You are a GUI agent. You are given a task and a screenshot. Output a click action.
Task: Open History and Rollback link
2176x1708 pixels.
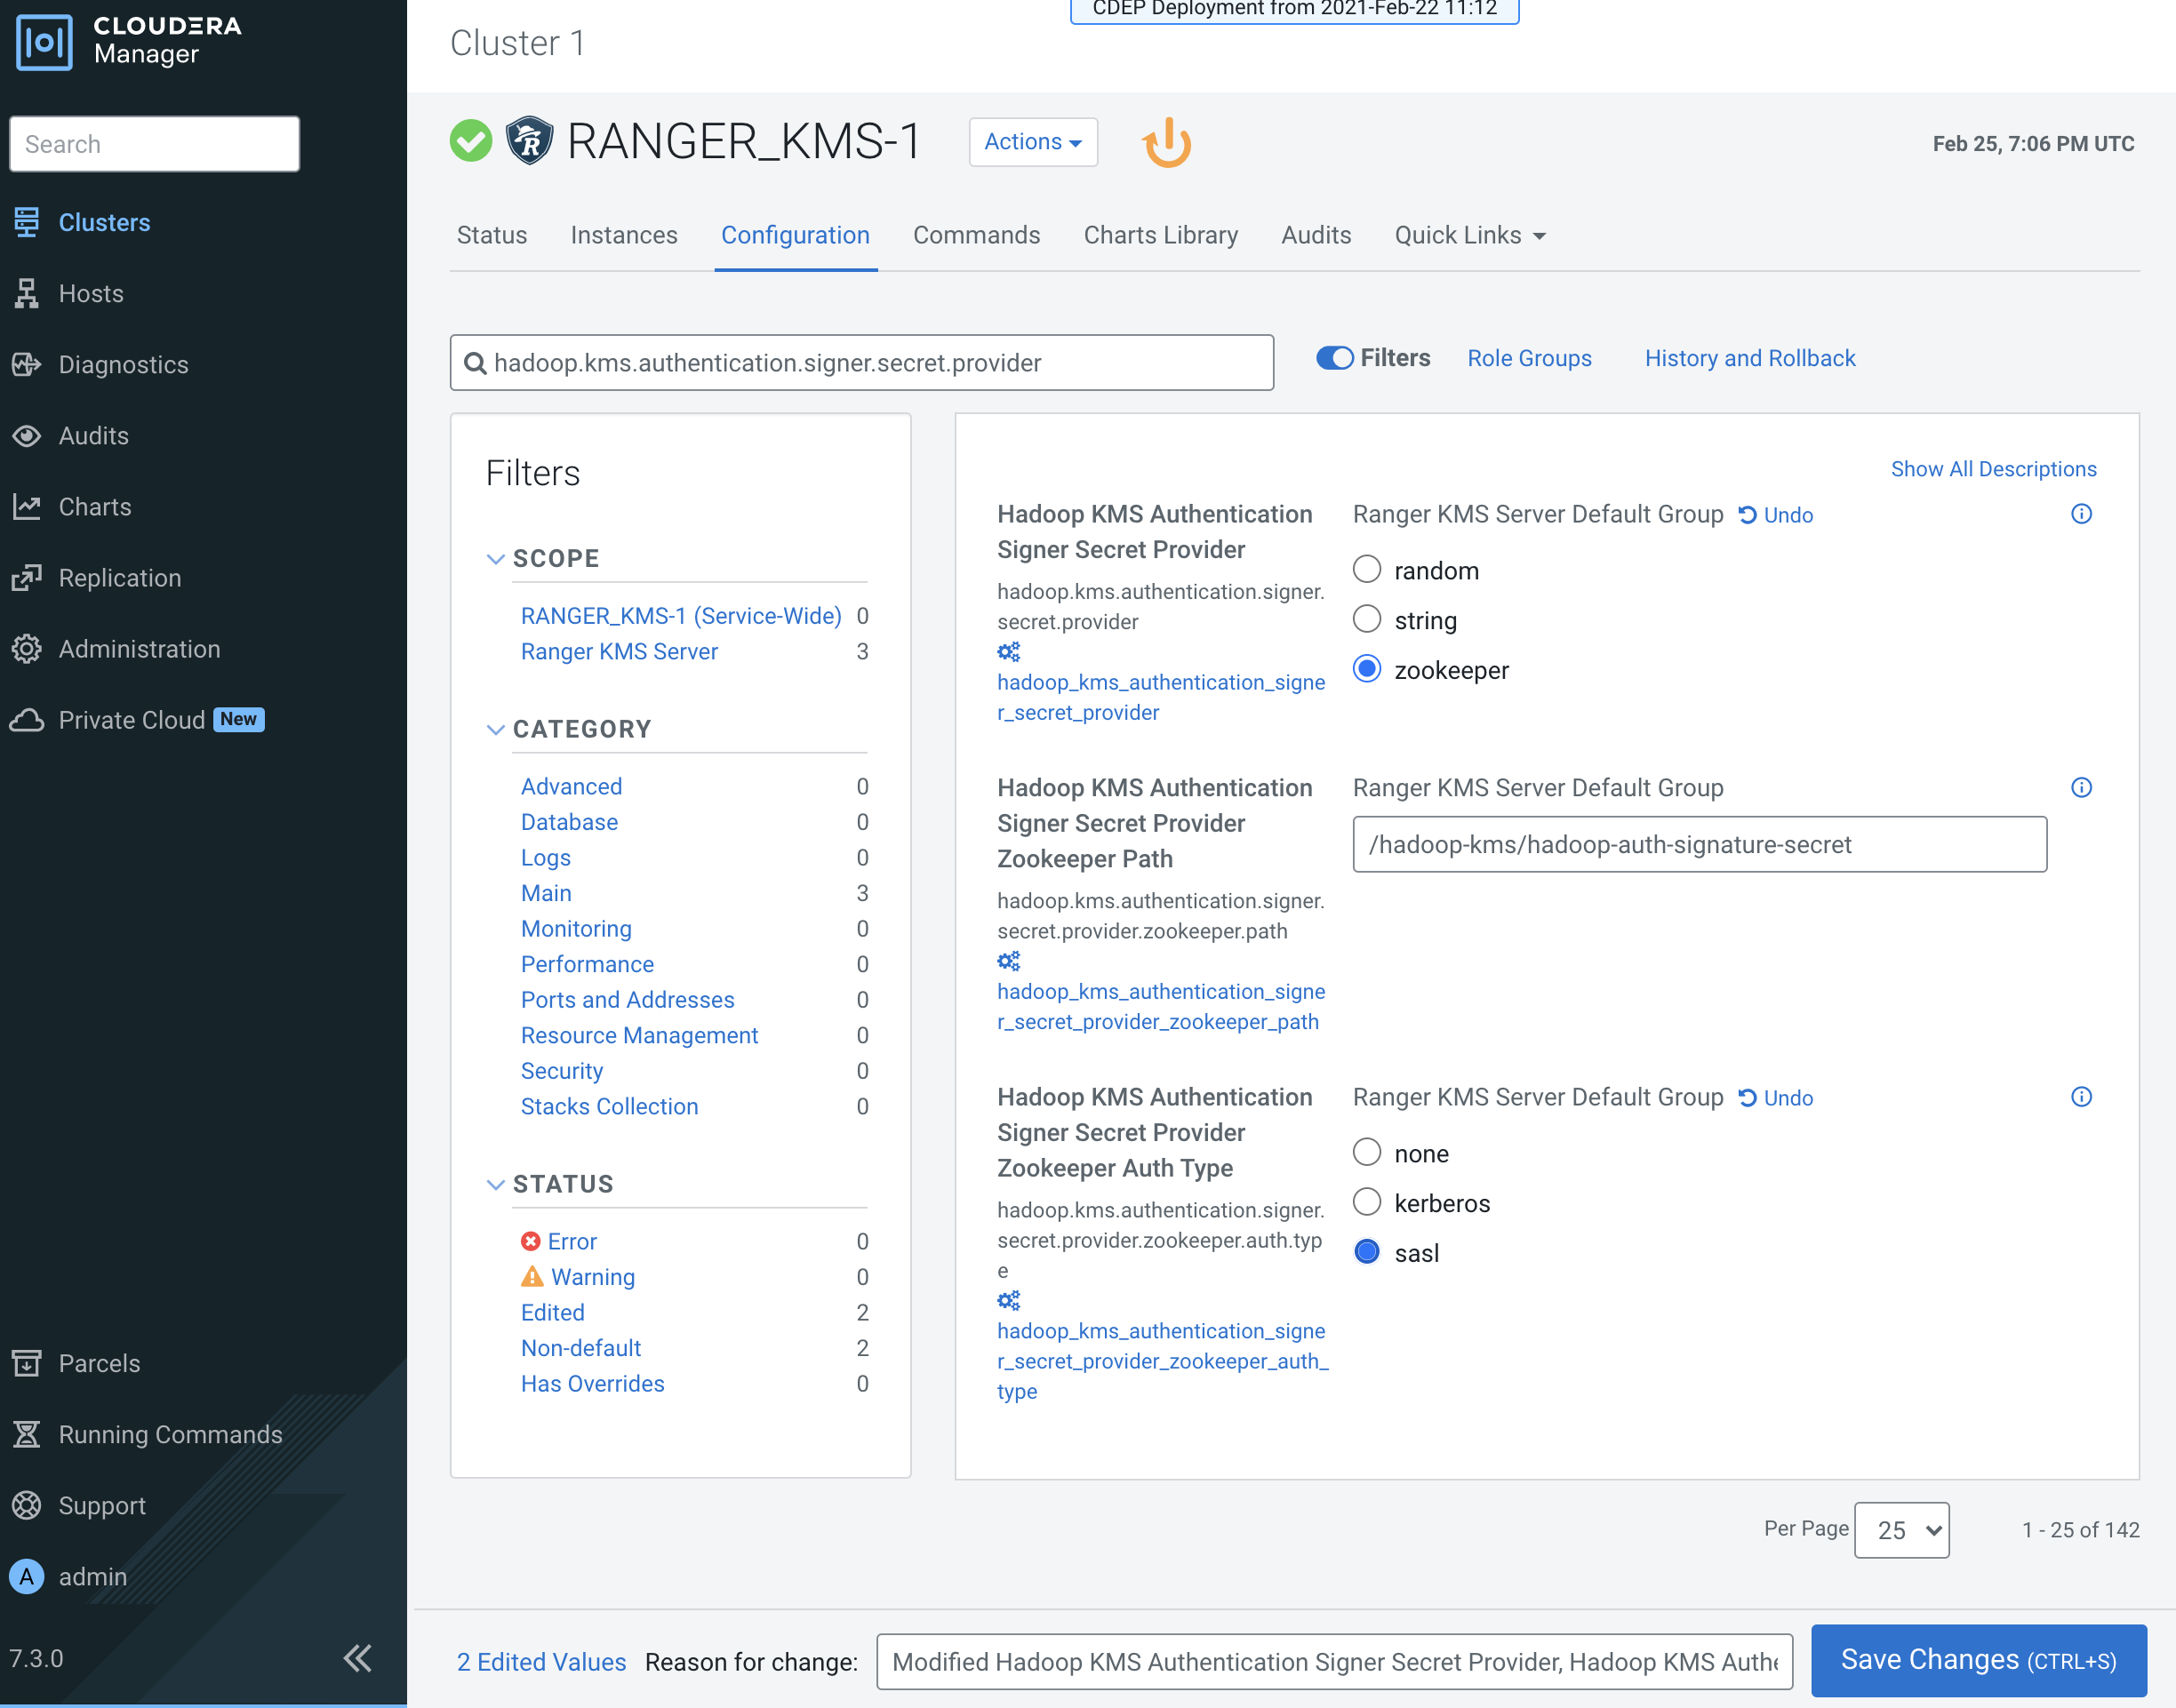pyautogui.click(x=1749, y=358)
